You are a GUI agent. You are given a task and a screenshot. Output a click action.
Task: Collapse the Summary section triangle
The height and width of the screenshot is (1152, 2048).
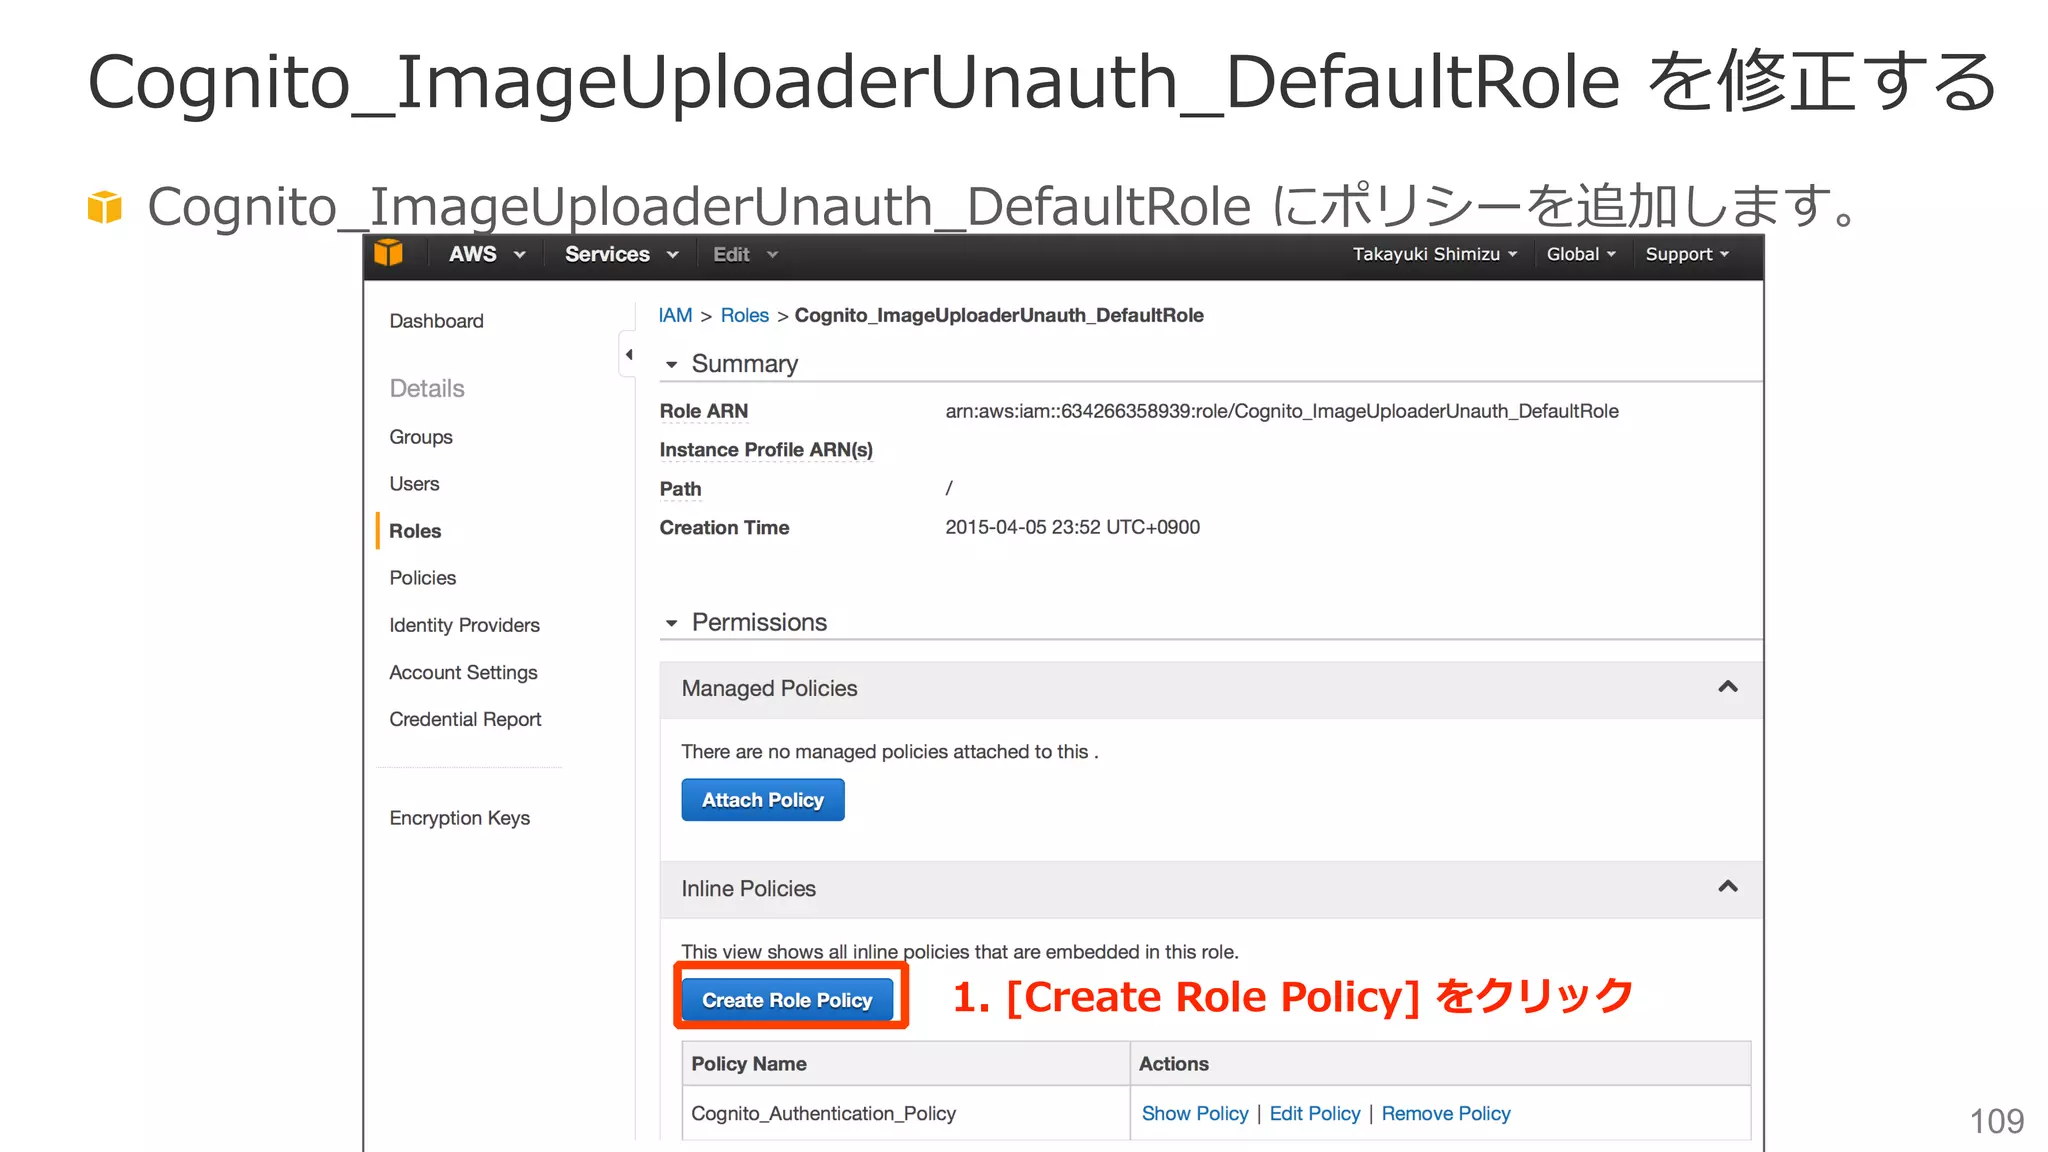tap(671, 365)
